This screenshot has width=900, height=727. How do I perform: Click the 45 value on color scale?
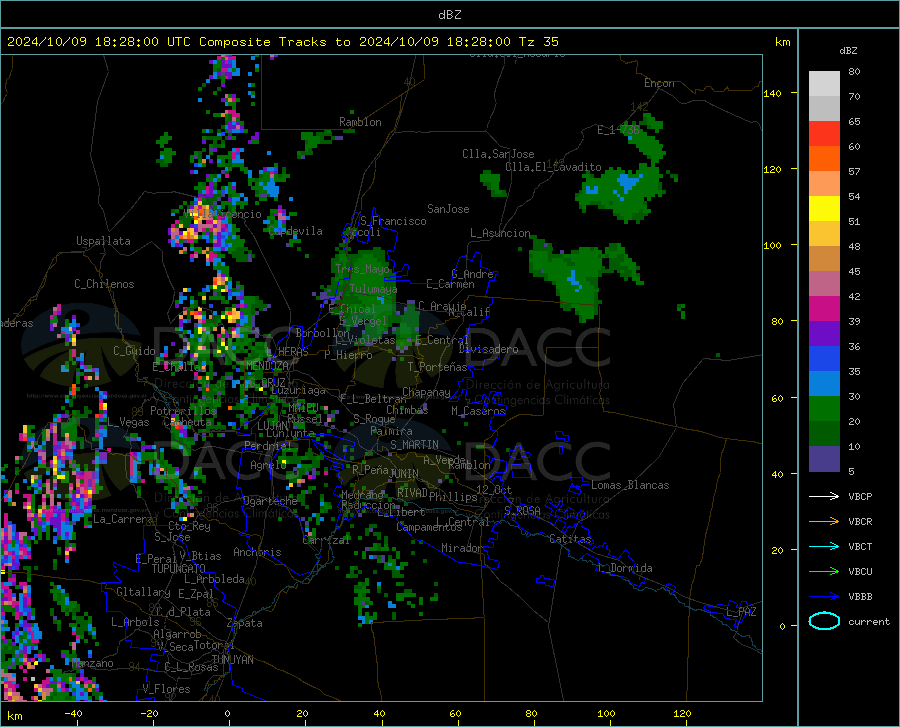tap(854, 271)
